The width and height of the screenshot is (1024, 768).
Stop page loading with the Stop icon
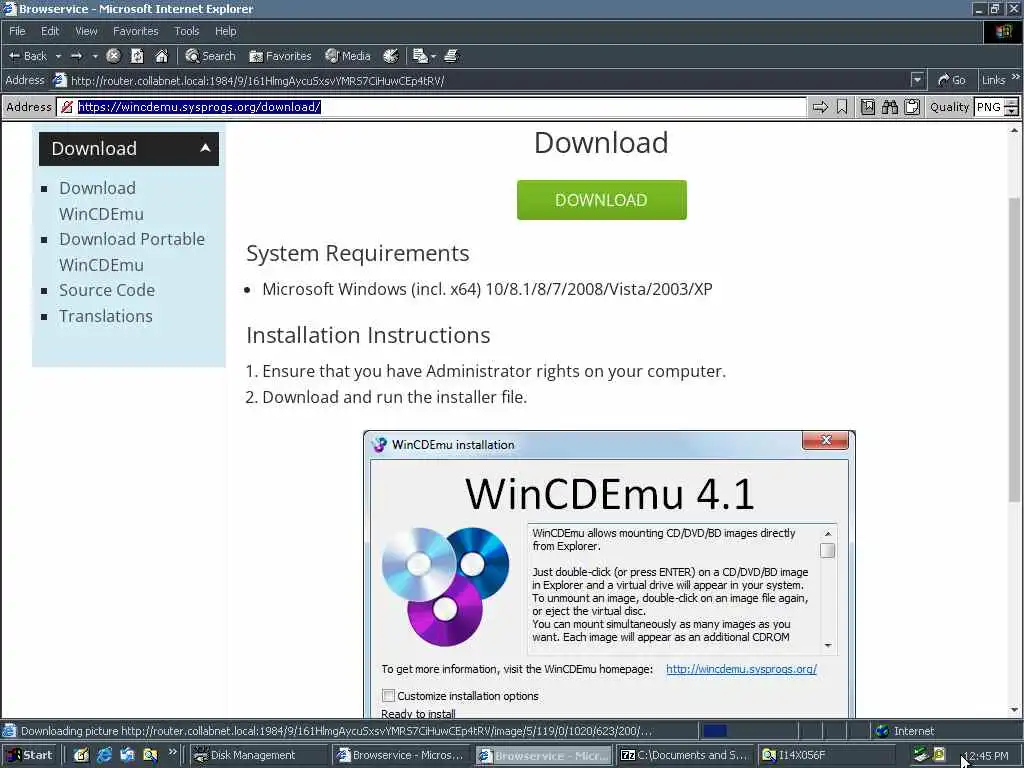(113, 56)
